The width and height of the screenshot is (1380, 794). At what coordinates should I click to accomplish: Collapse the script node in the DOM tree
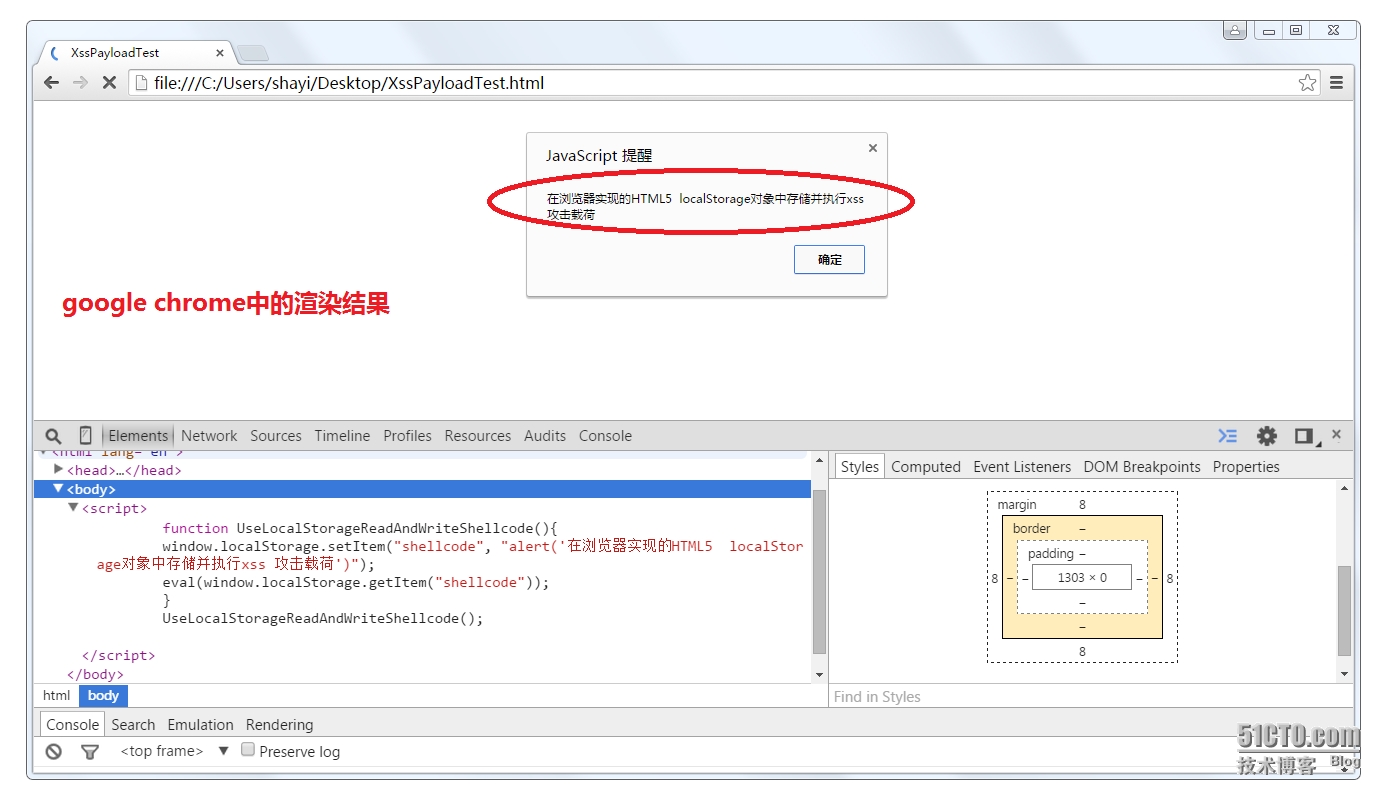click(73, 508)
